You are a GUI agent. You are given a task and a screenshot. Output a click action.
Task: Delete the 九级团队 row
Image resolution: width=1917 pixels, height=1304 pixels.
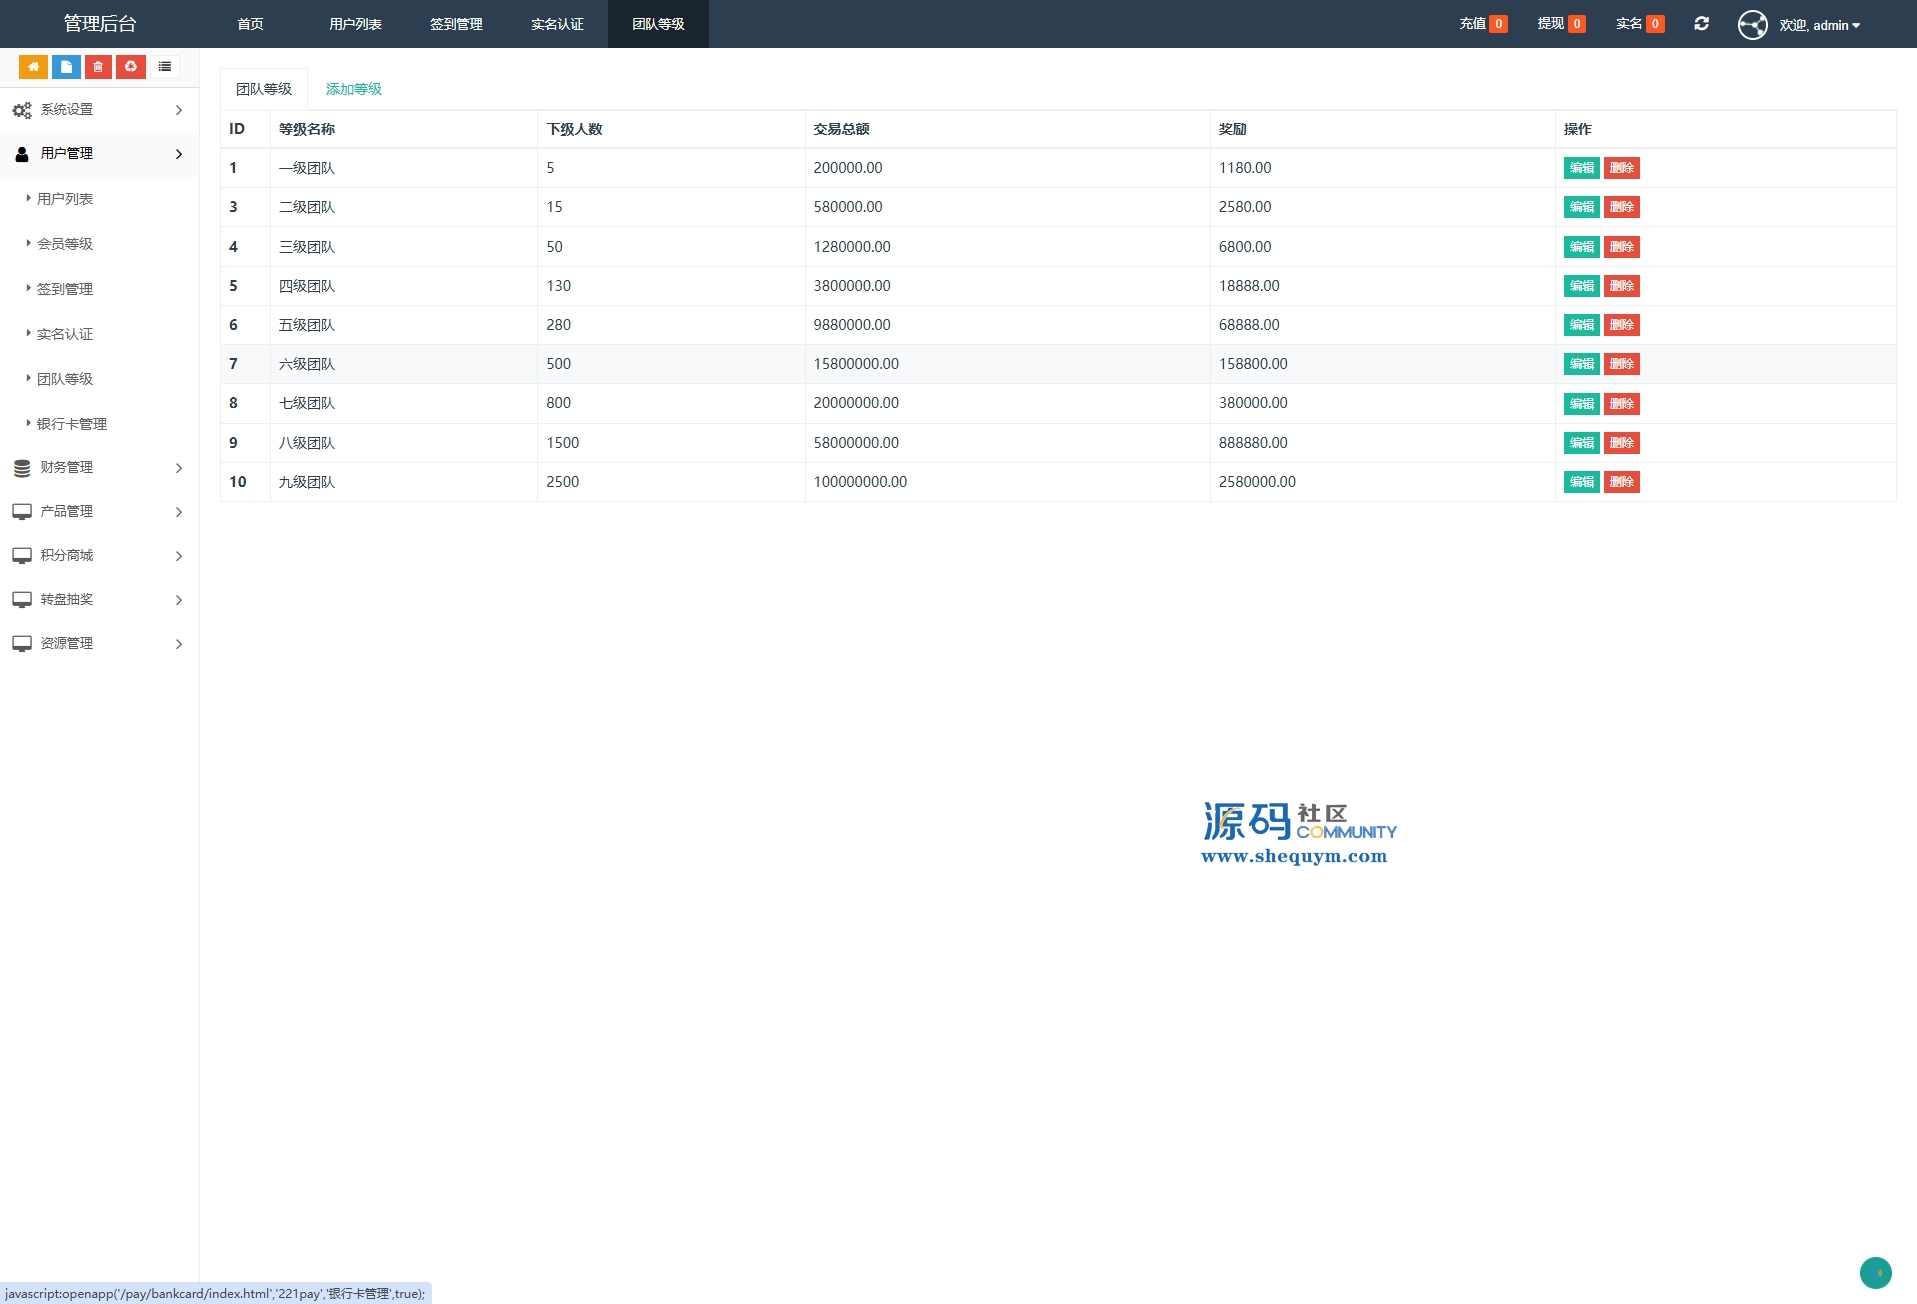point(1621,482)
